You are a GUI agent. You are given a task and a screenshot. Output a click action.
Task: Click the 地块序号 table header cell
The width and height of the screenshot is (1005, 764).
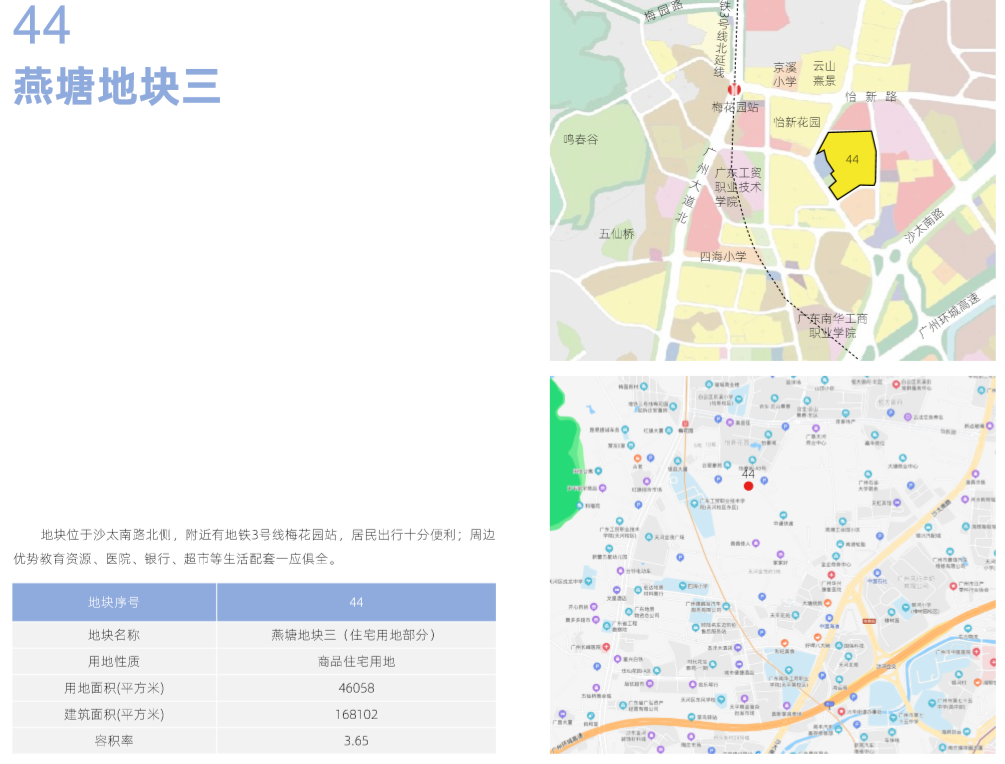[114, 602]
